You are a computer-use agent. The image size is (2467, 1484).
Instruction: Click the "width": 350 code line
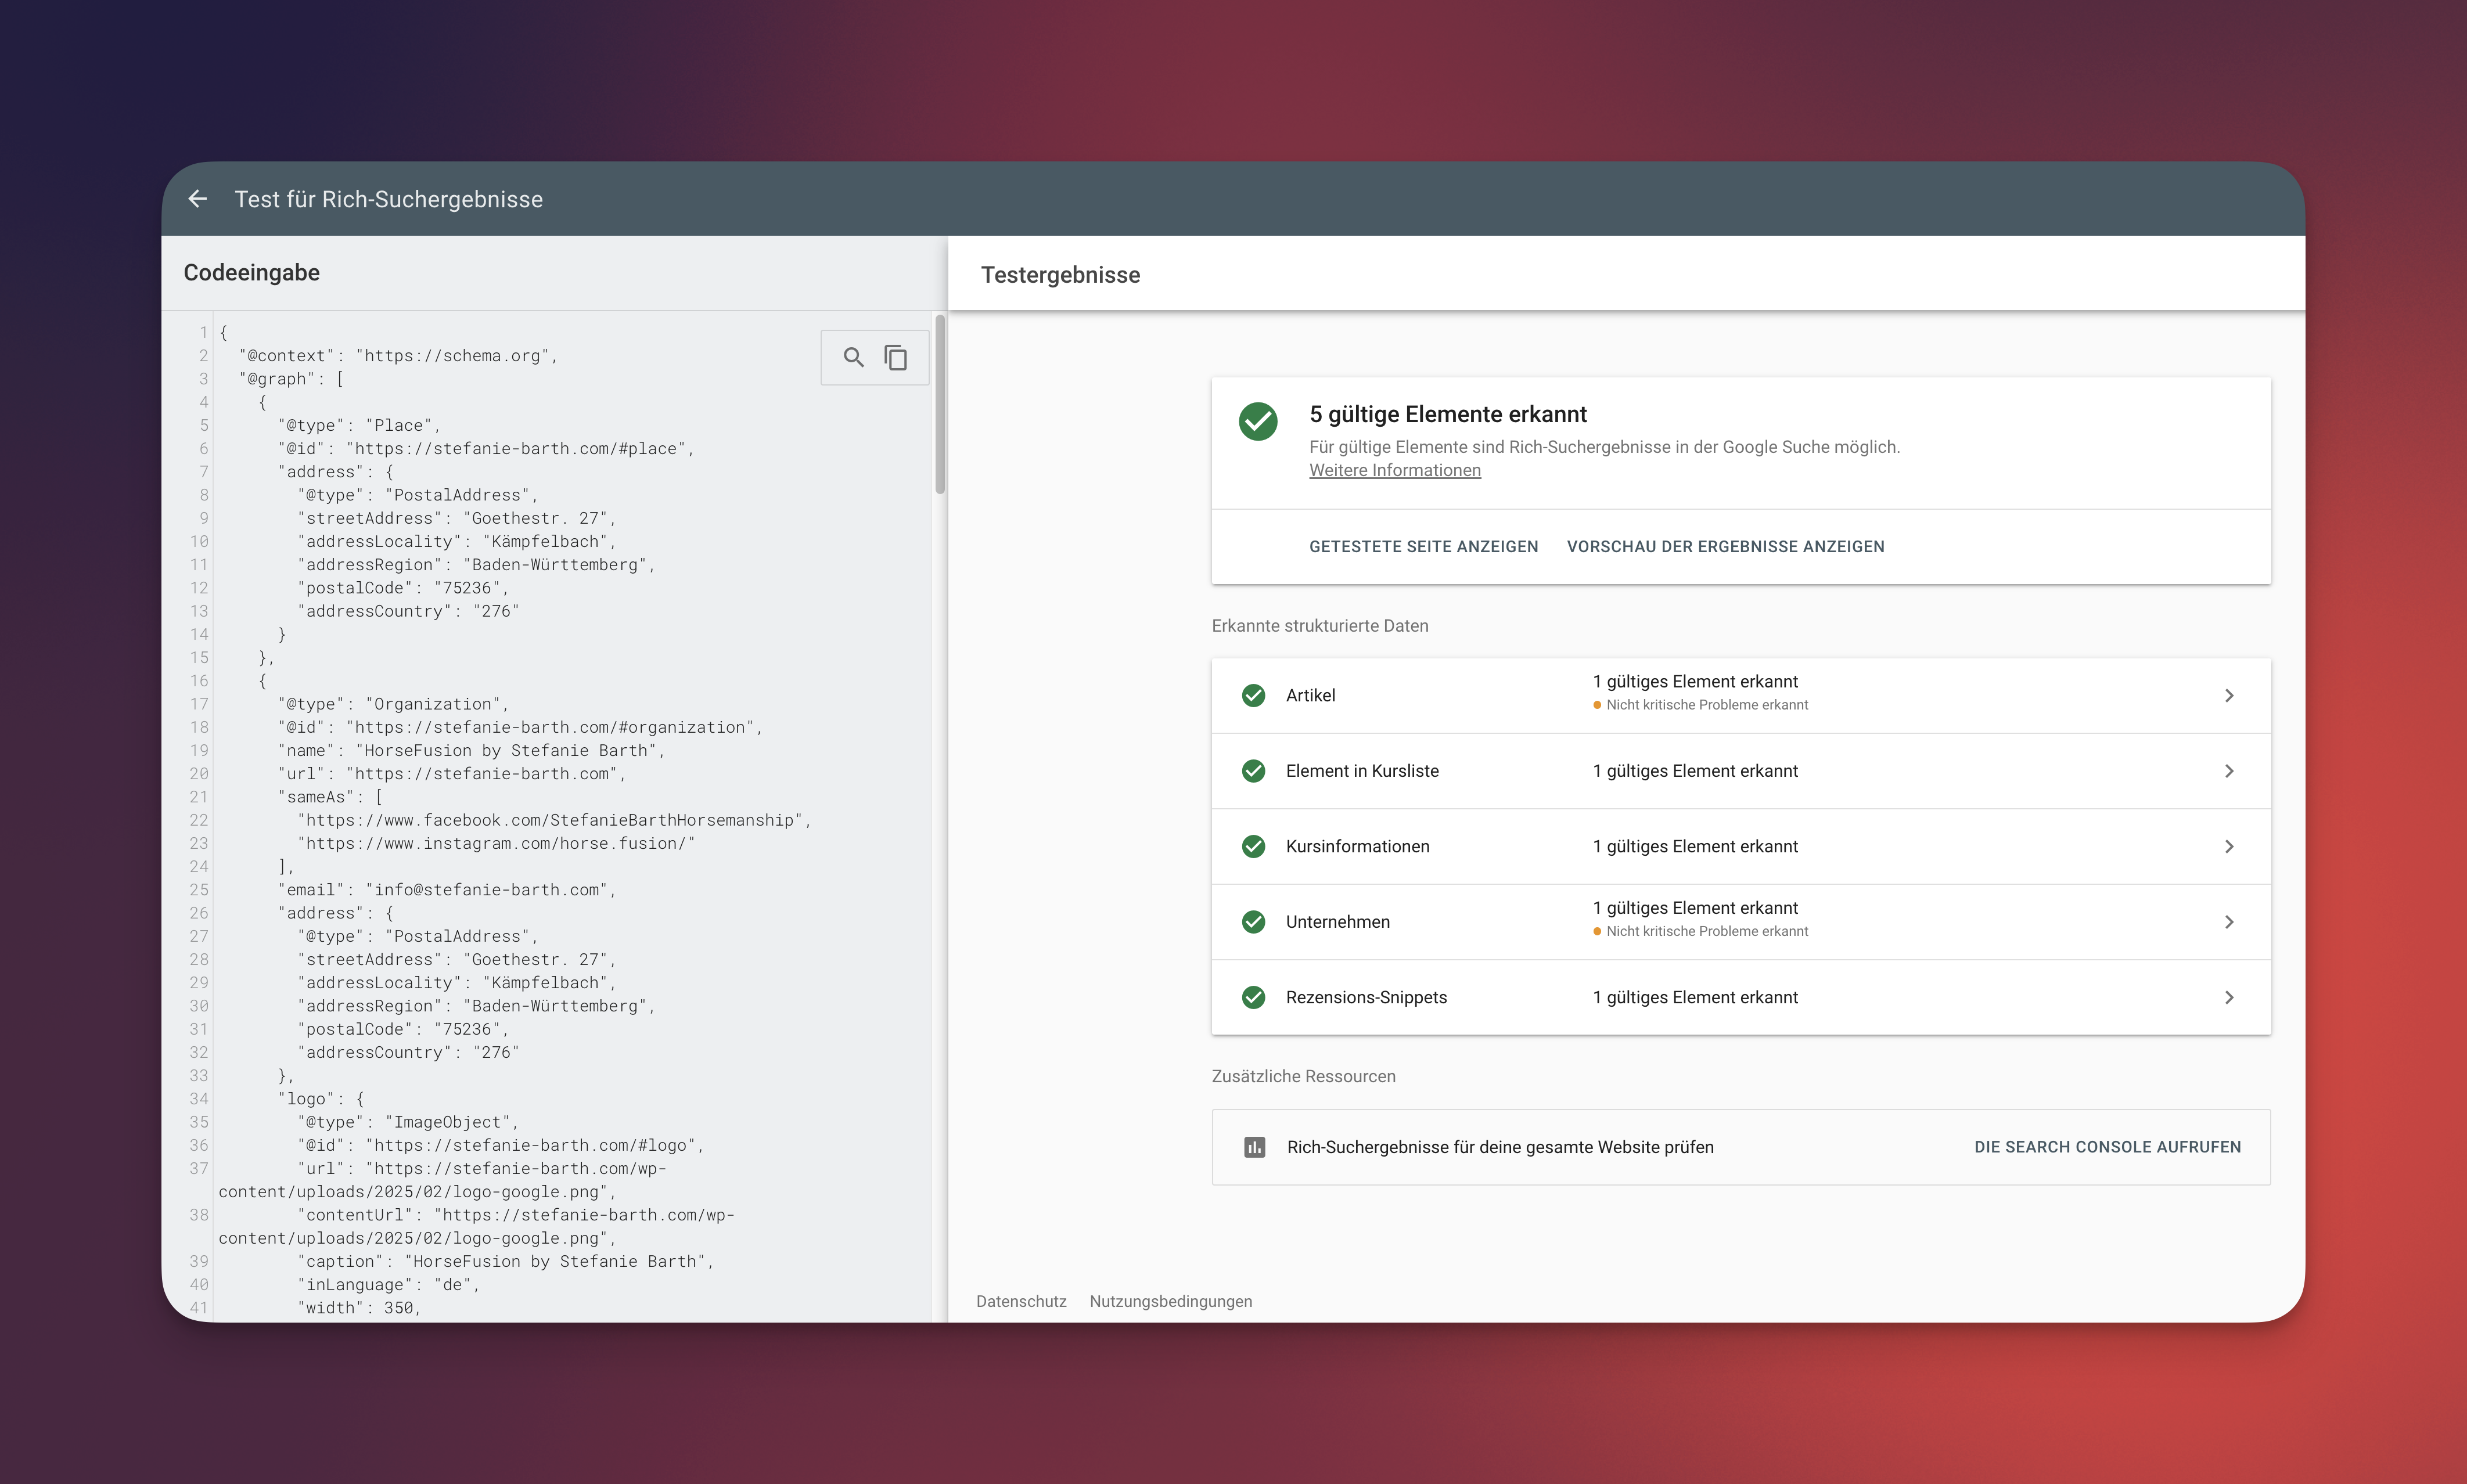coord(359,1308)
